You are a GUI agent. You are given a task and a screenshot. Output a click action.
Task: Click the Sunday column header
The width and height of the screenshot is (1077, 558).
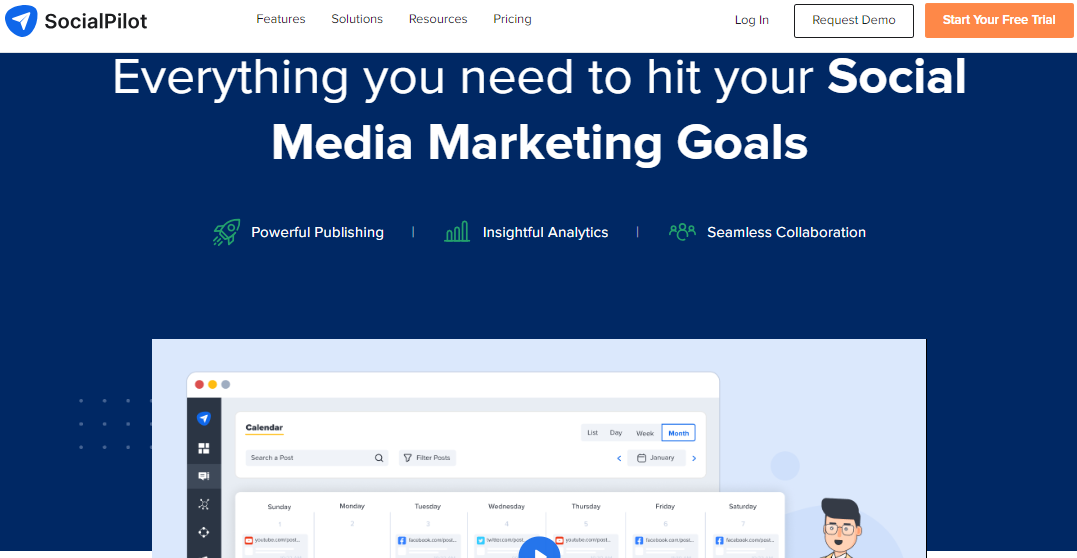coord(279,506)
